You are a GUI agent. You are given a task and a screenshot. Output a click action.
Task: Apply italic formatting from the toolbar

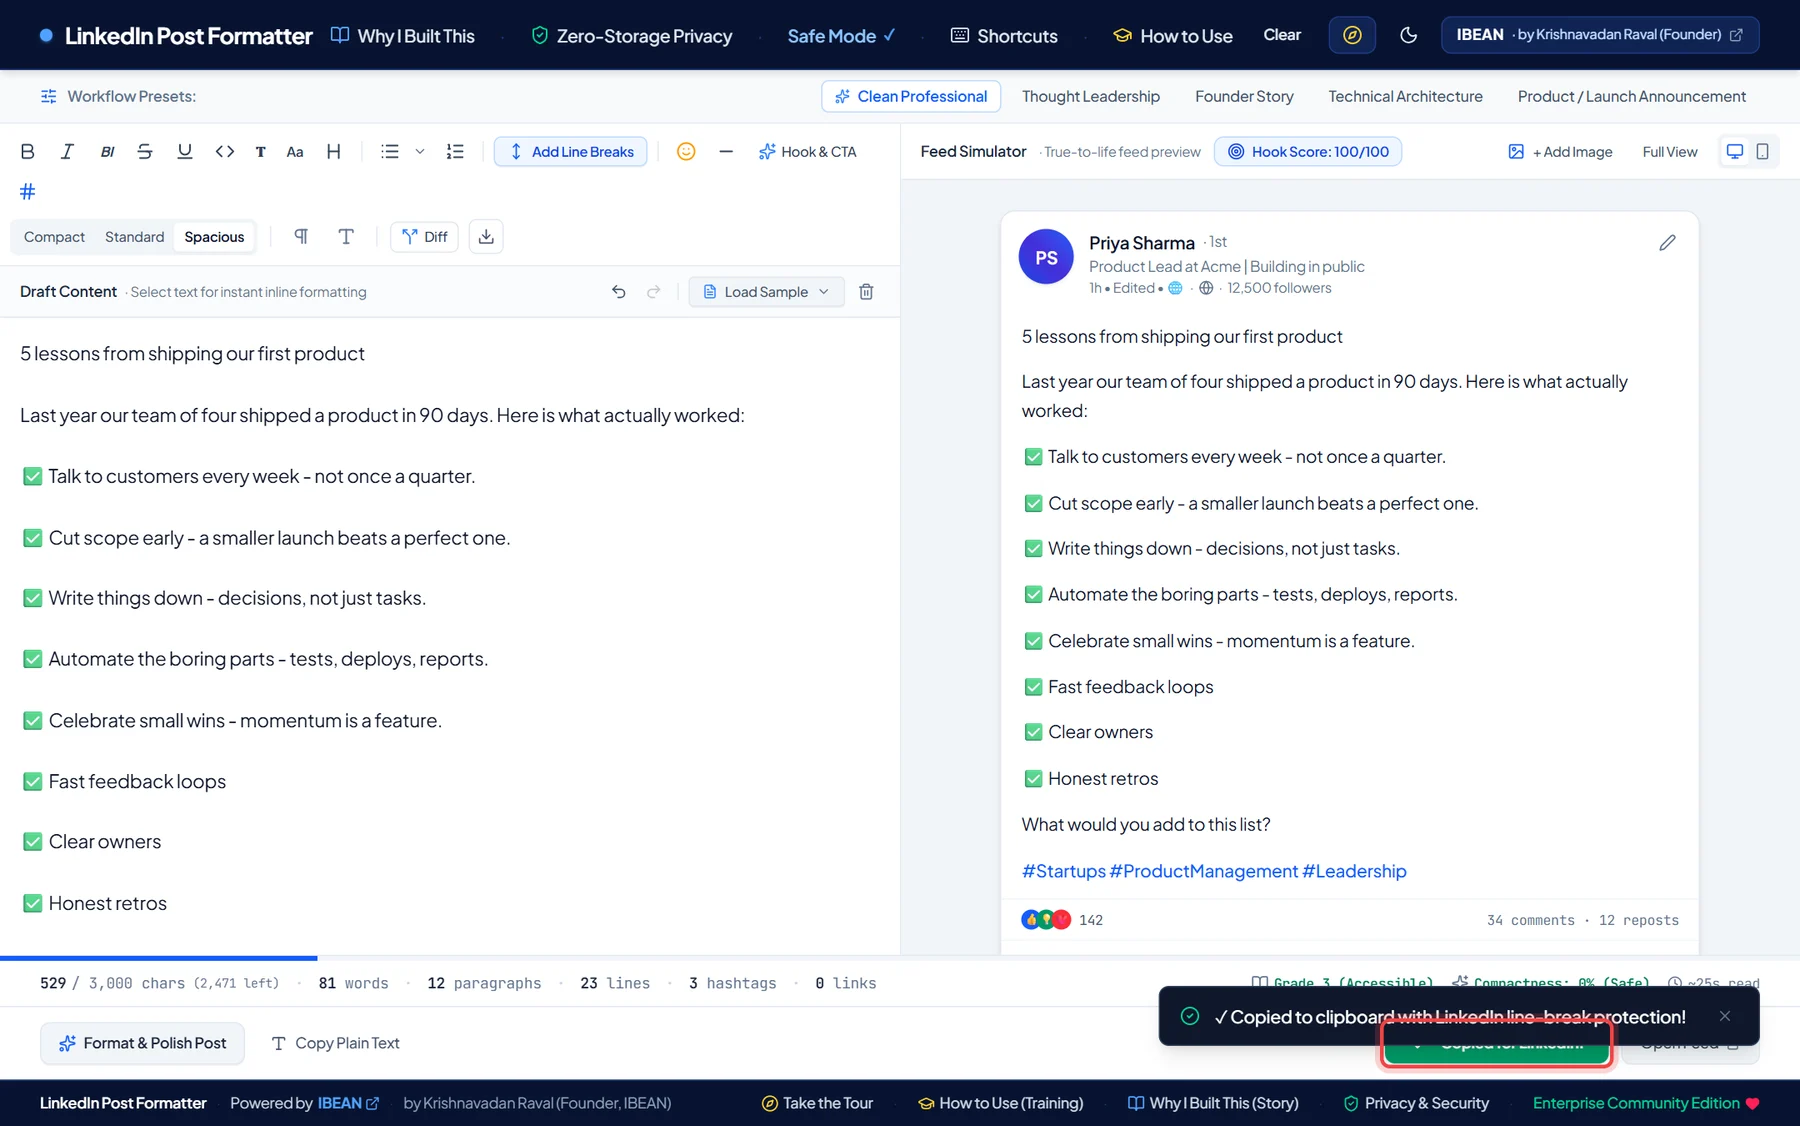point(67,152)
